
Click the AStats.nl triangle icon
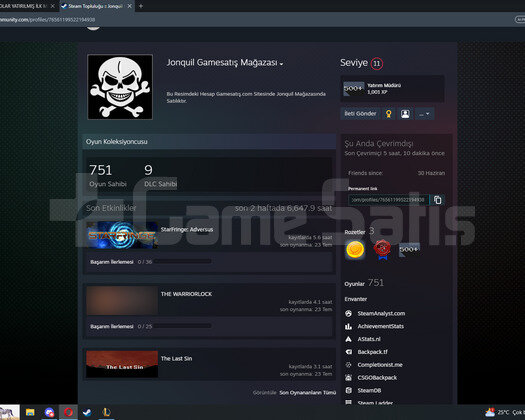349,339
